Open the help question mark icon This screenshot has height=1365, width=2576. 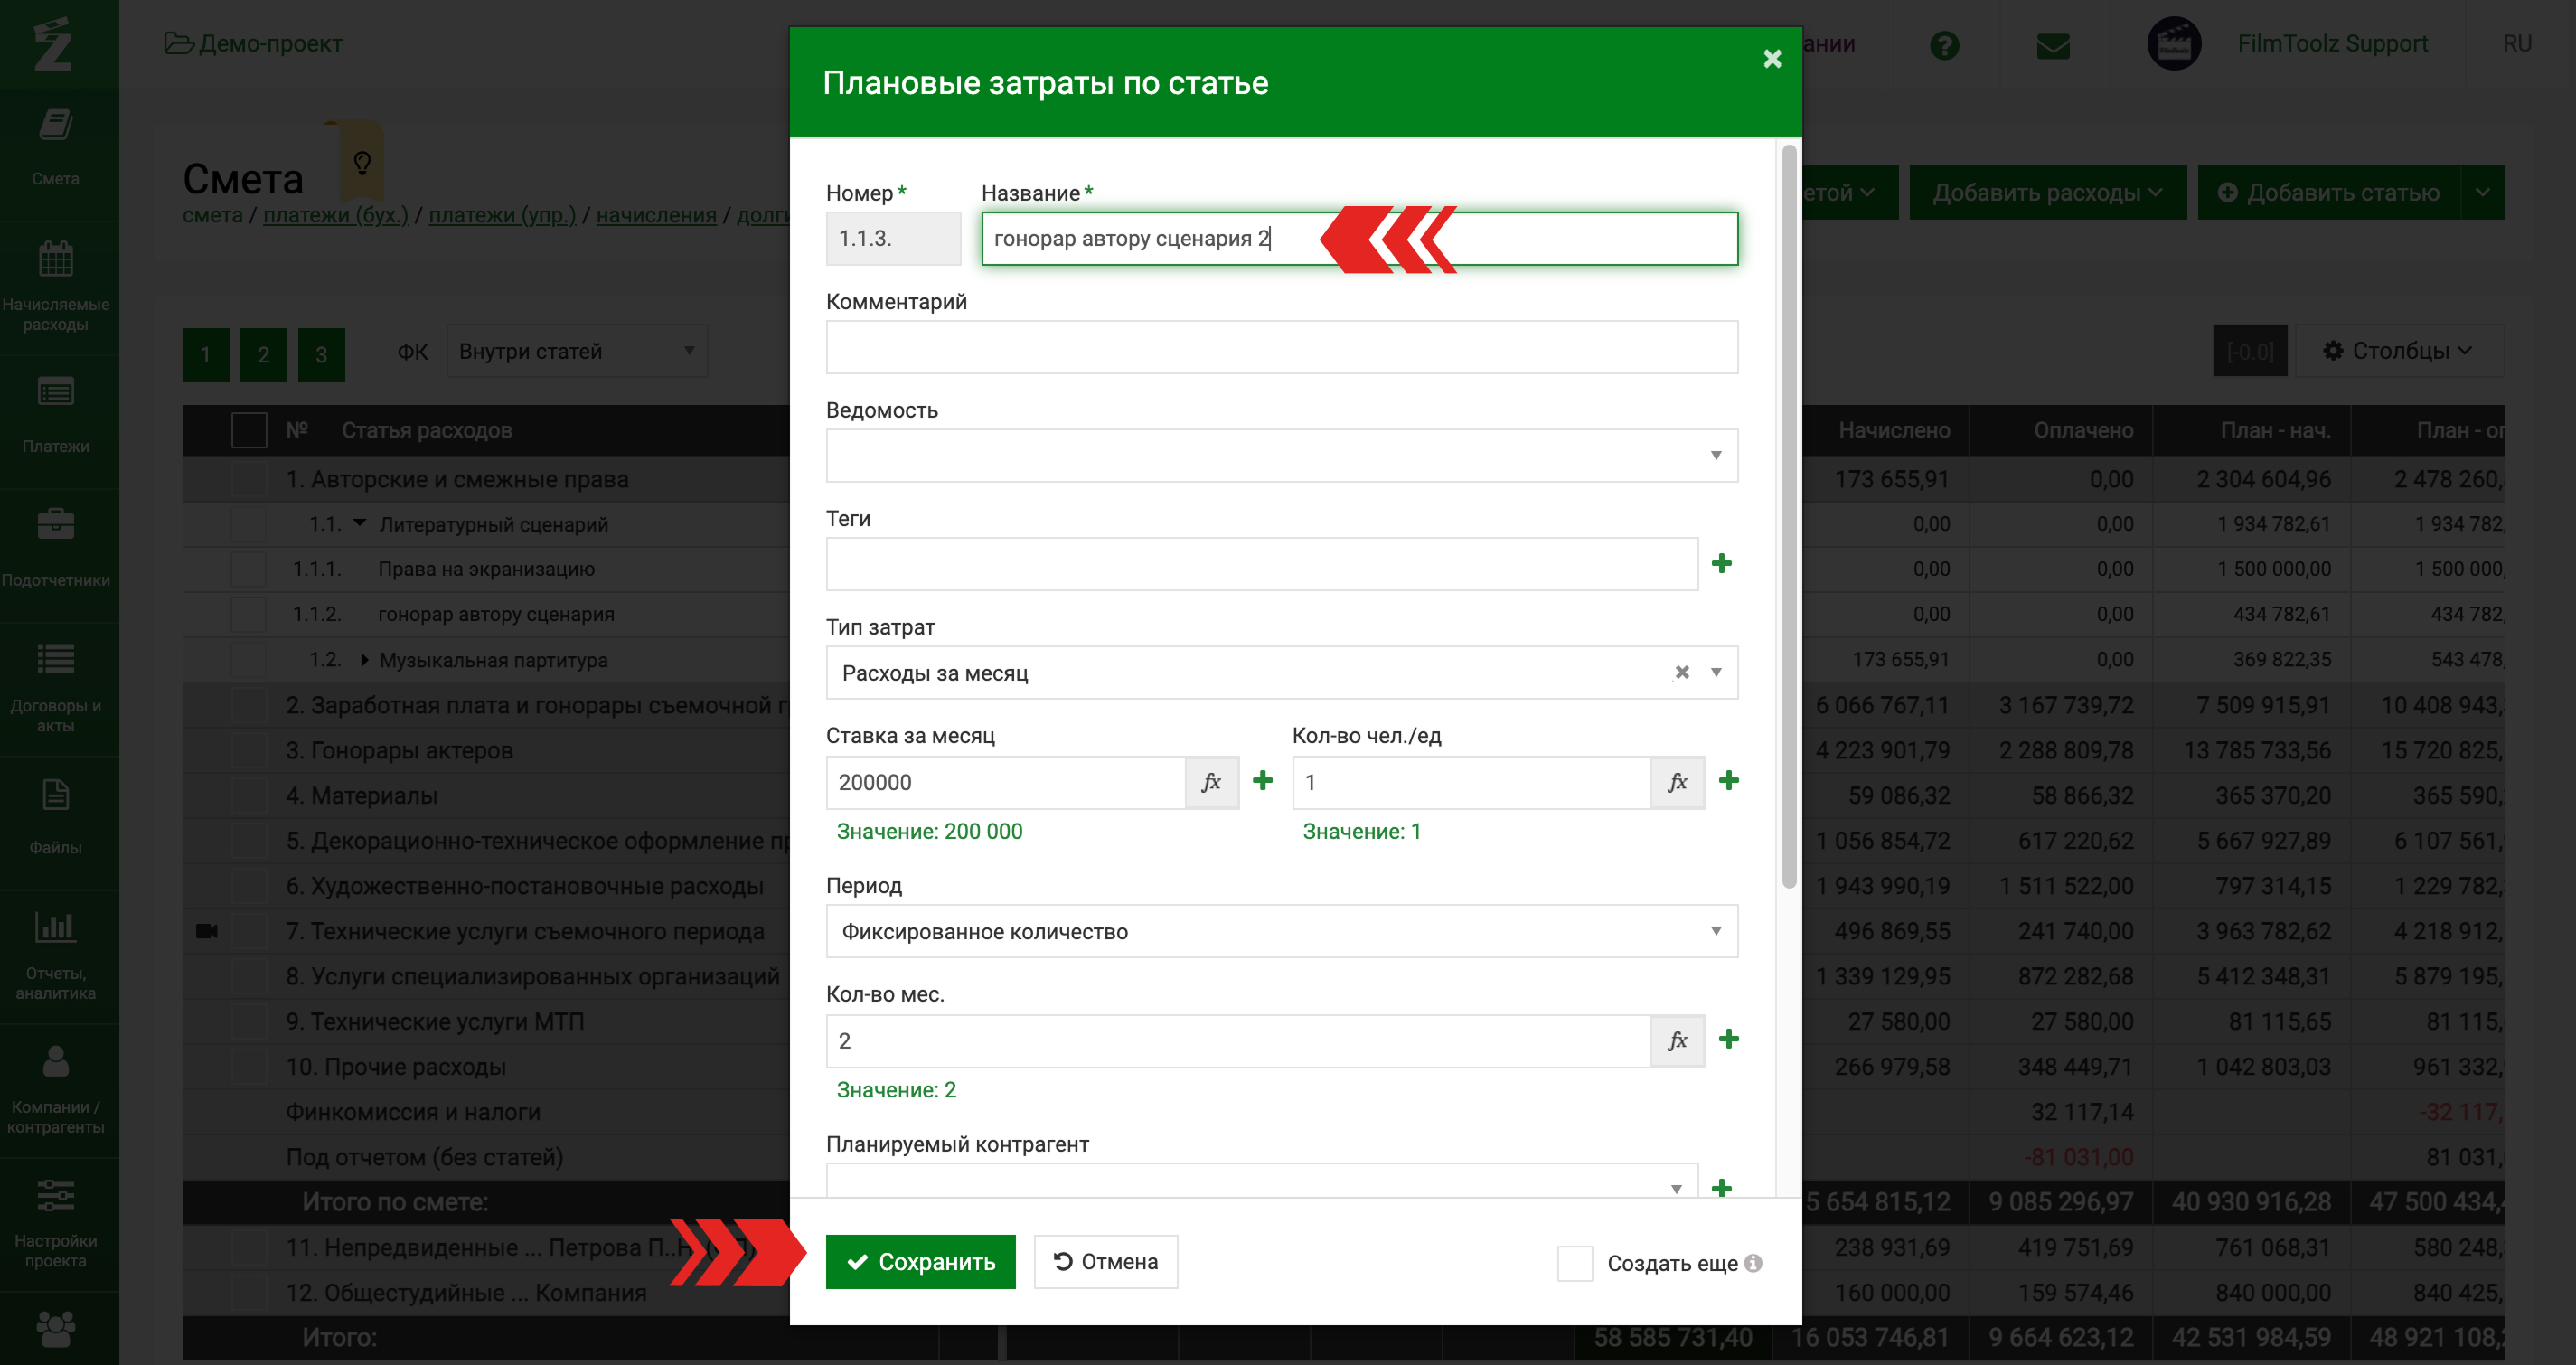pos(1944,45)
